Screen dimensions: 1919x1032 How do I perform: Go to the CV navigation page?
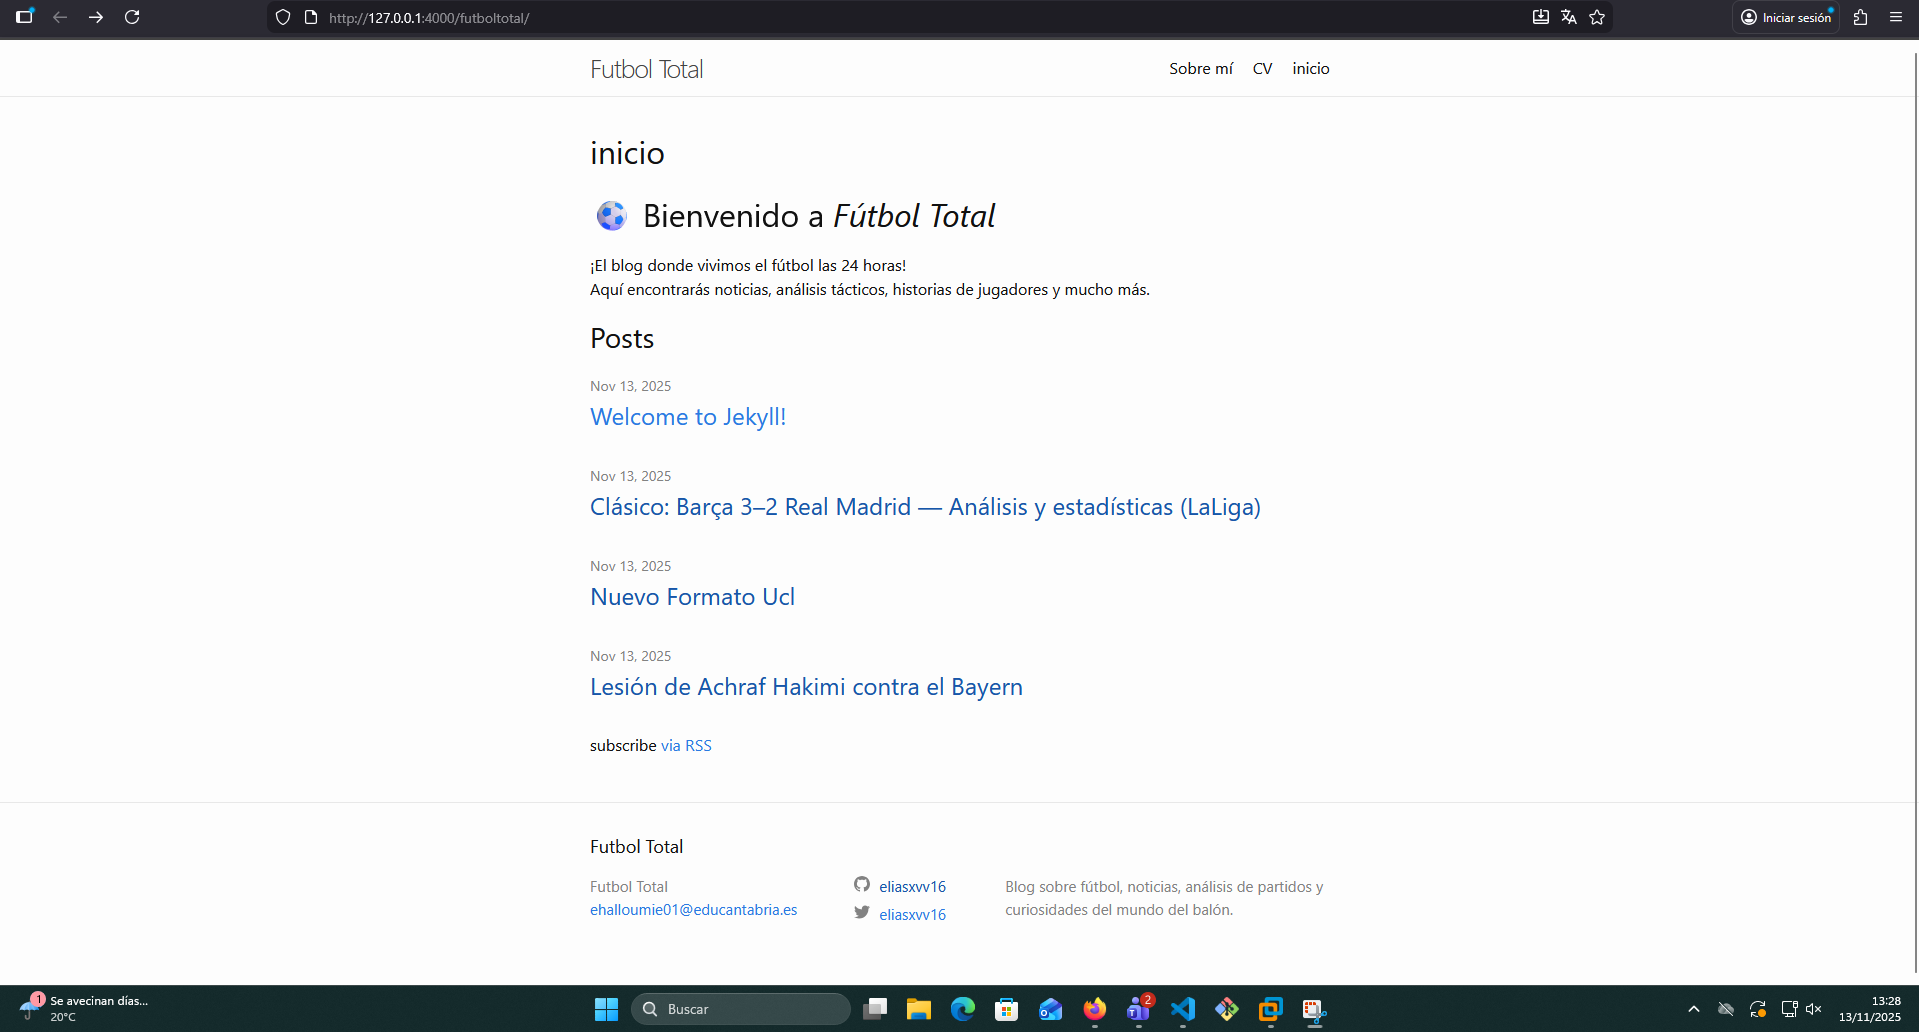point(1262,68)
